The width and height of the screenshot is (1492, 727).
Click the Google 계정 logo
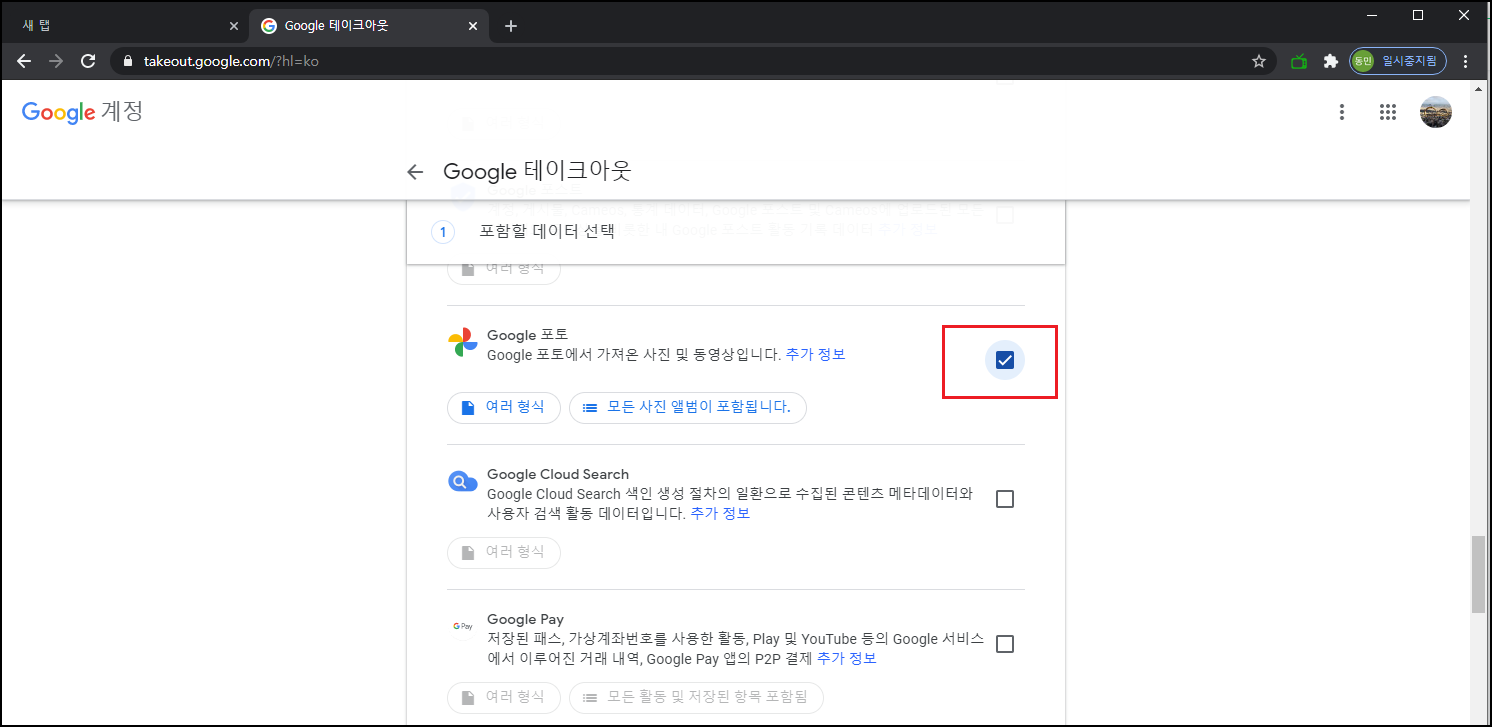(83, 111)
